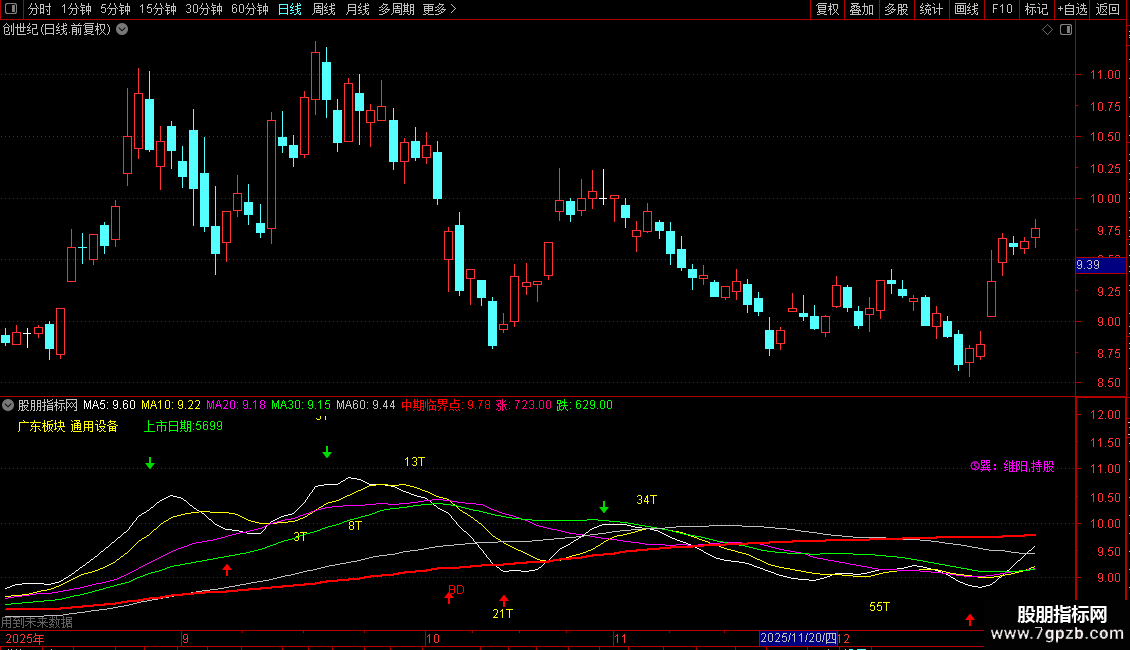This screenshot has height=650, width=1130.
Task: Click the 9.39 price label on axis
Action: click(1100, 265)
